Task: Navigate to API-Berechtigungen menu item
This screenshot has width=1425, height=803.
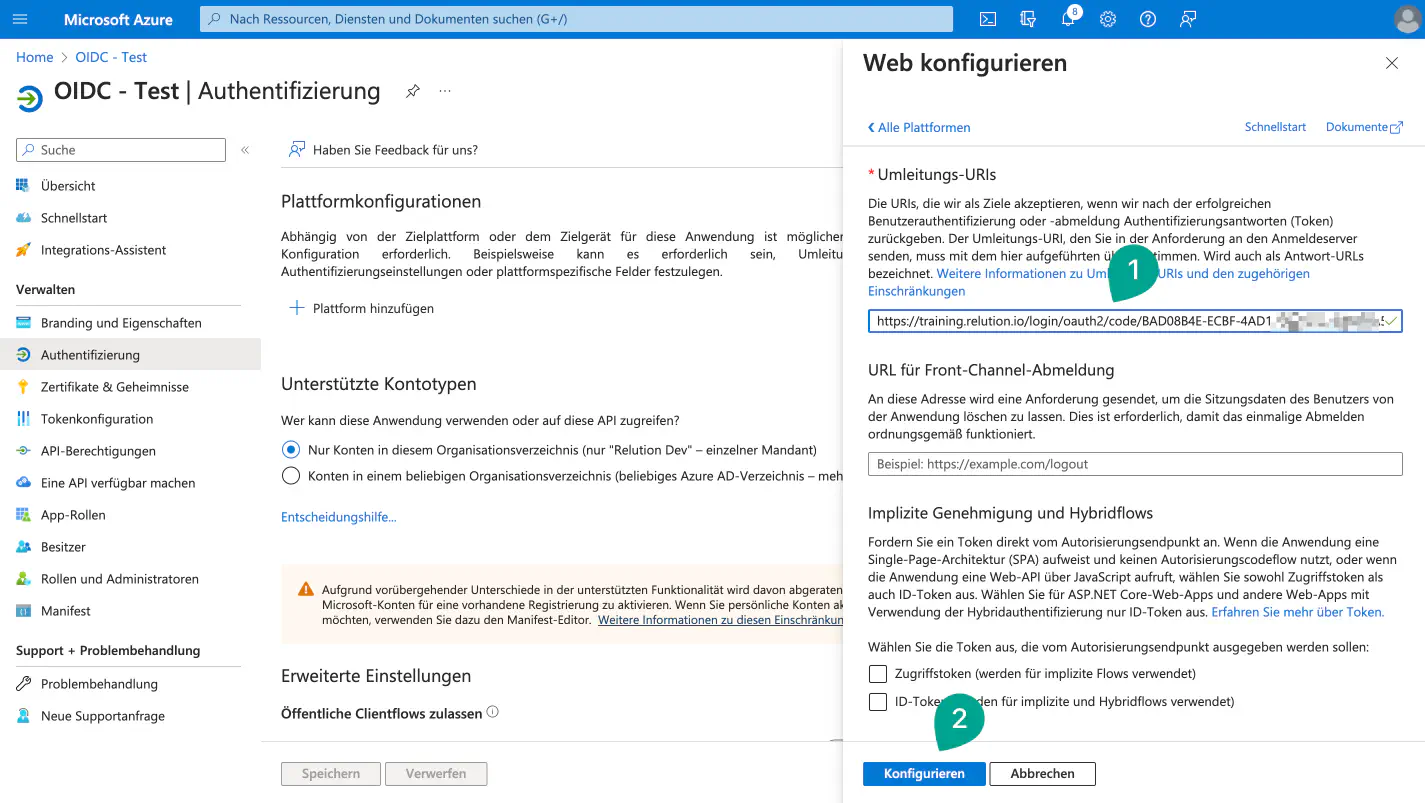Action: click(x=98, y=451)
